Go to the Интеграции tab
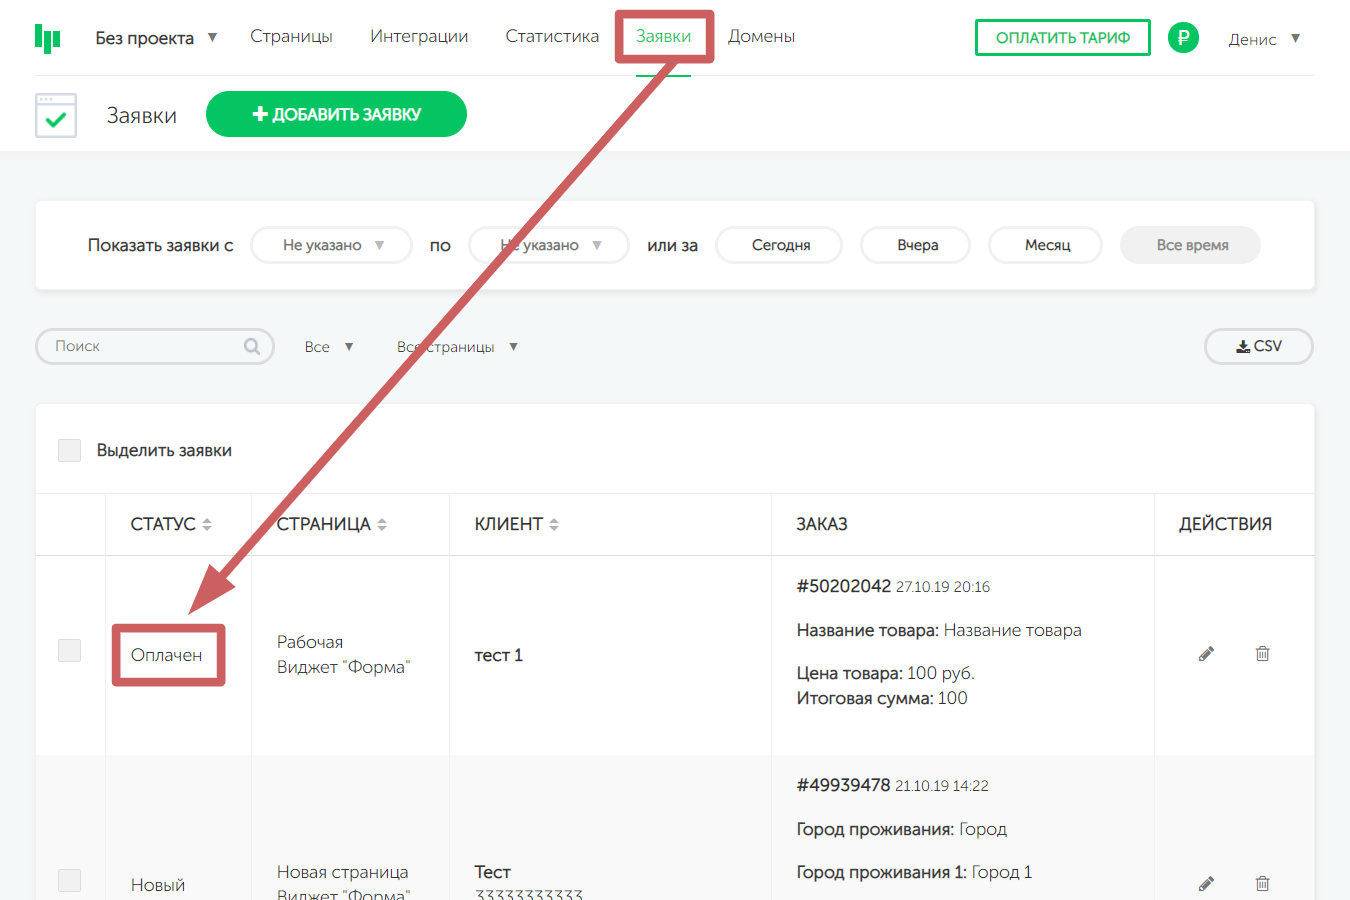 419,36
